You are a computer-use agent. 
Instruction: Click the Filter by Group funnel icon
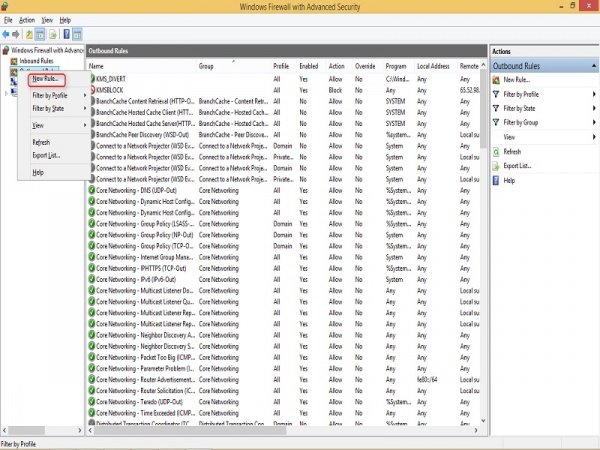point(497,122)
